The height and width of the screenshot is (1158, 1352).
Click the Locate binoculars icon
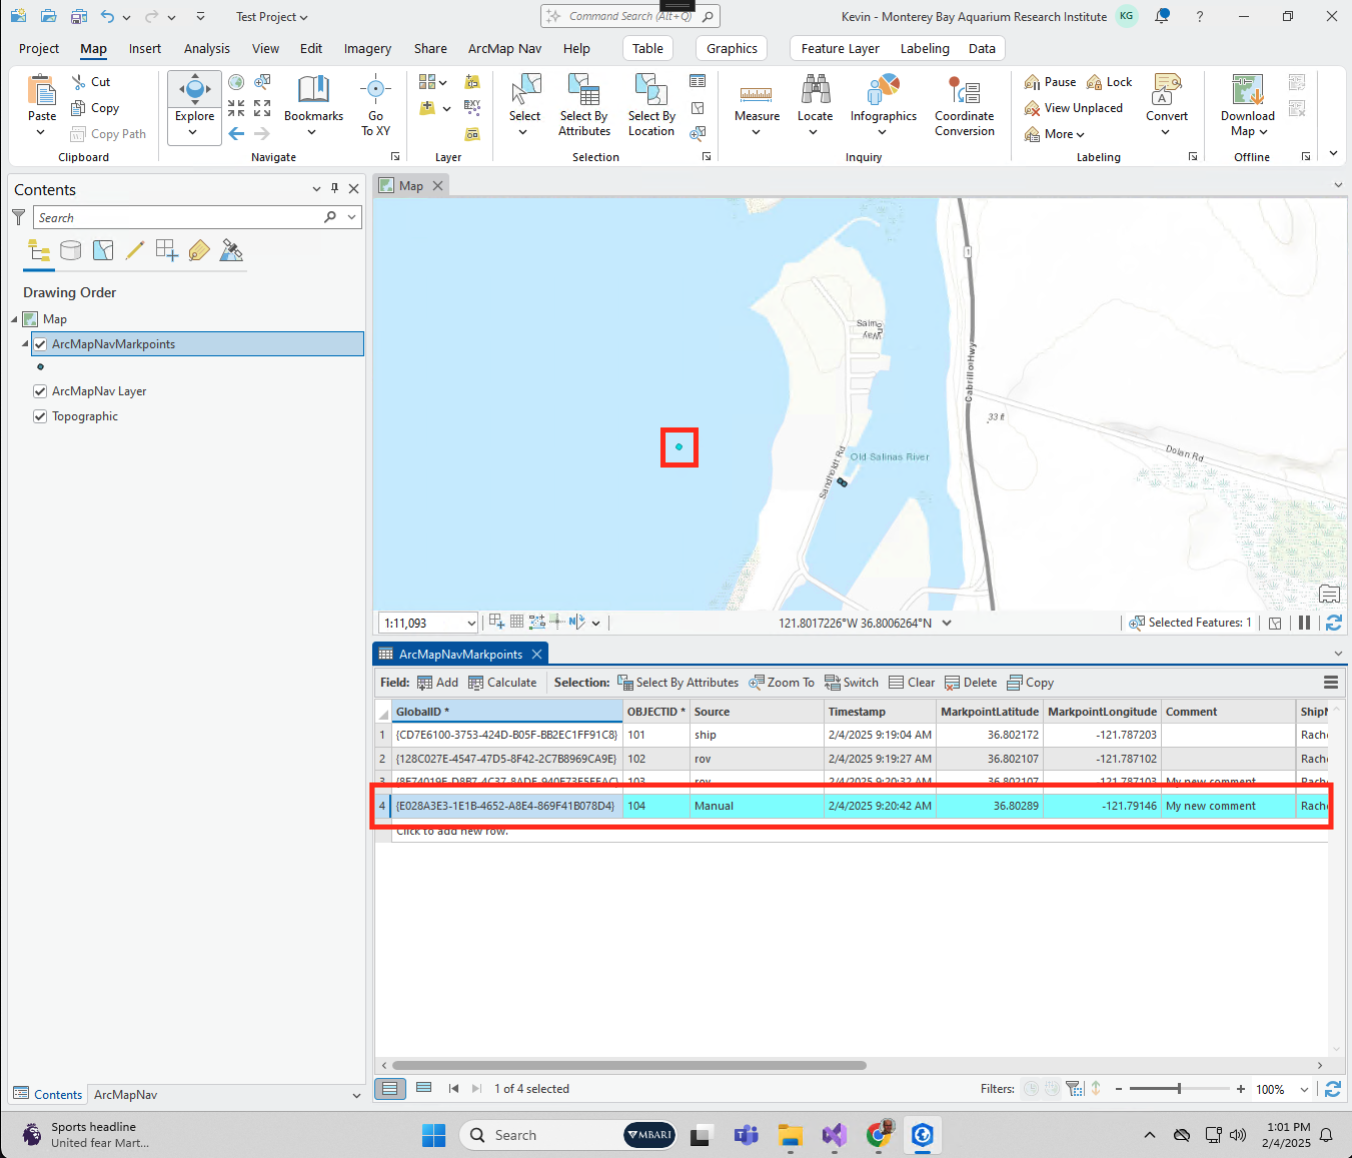point(815,91)
